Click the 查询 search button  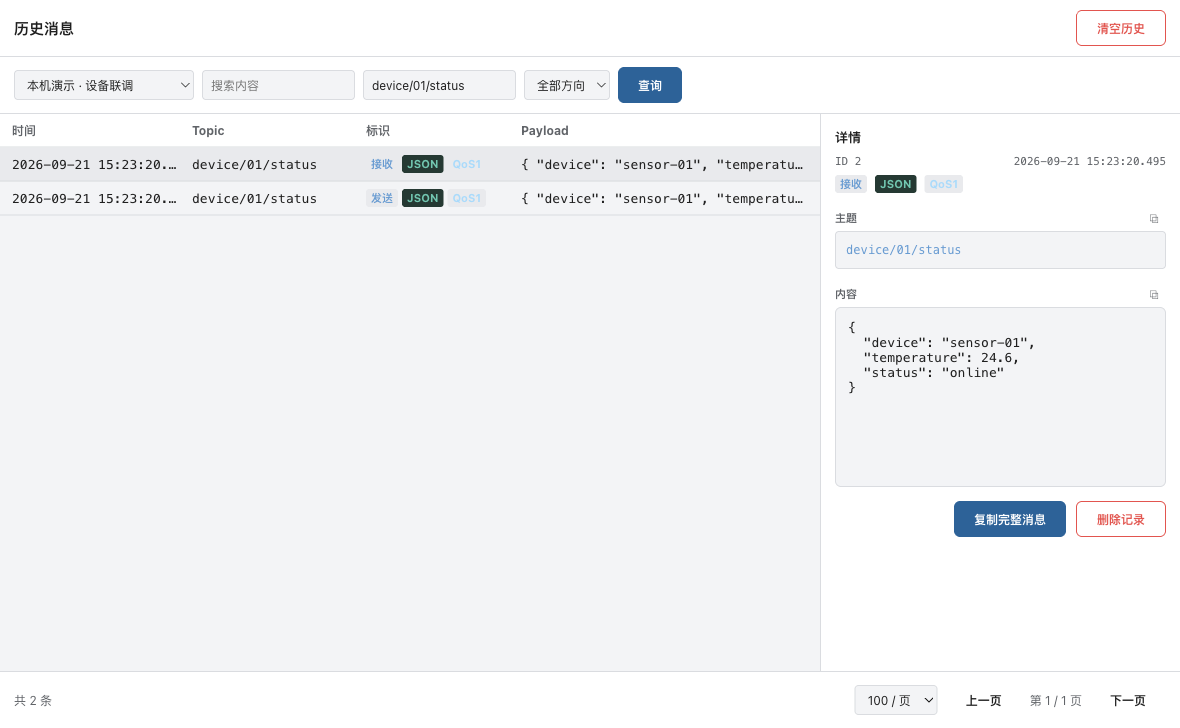click(649, 85)
